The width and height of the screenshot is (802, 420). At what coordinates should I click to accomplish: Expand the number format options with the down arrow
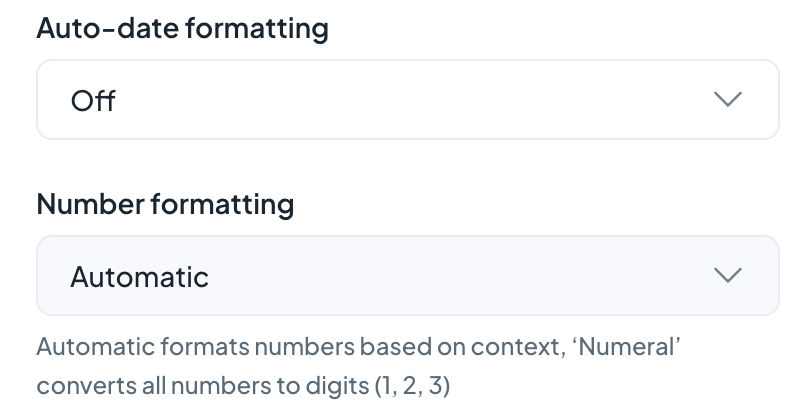(x=727, y=275)
